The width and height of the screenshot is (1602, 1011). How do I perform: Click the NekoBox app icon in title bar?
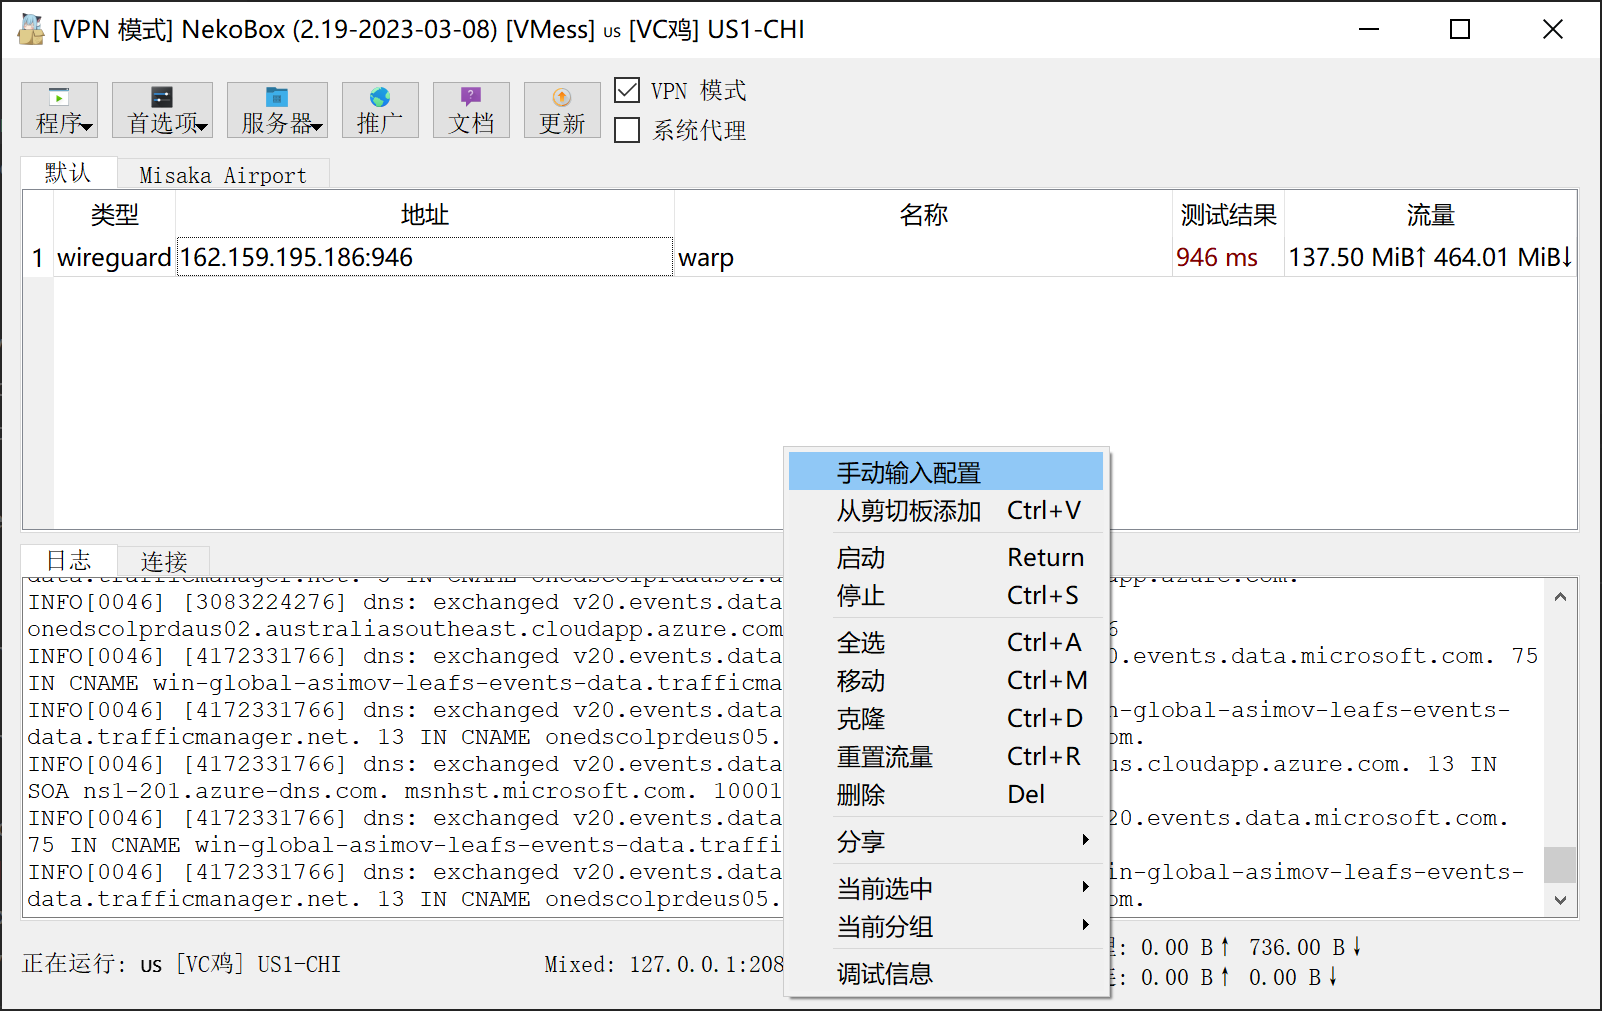pyautogui.click(x=30, y=30)
